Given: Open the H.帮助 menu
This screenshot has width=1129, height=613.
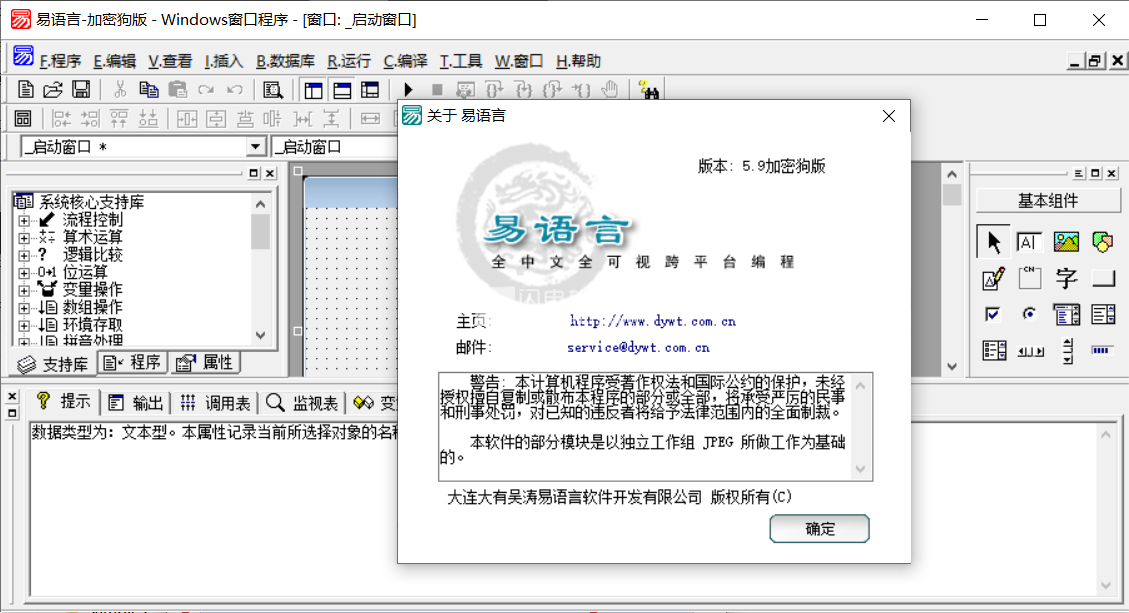Looking at the screenshot, I should tap(578, 62).
